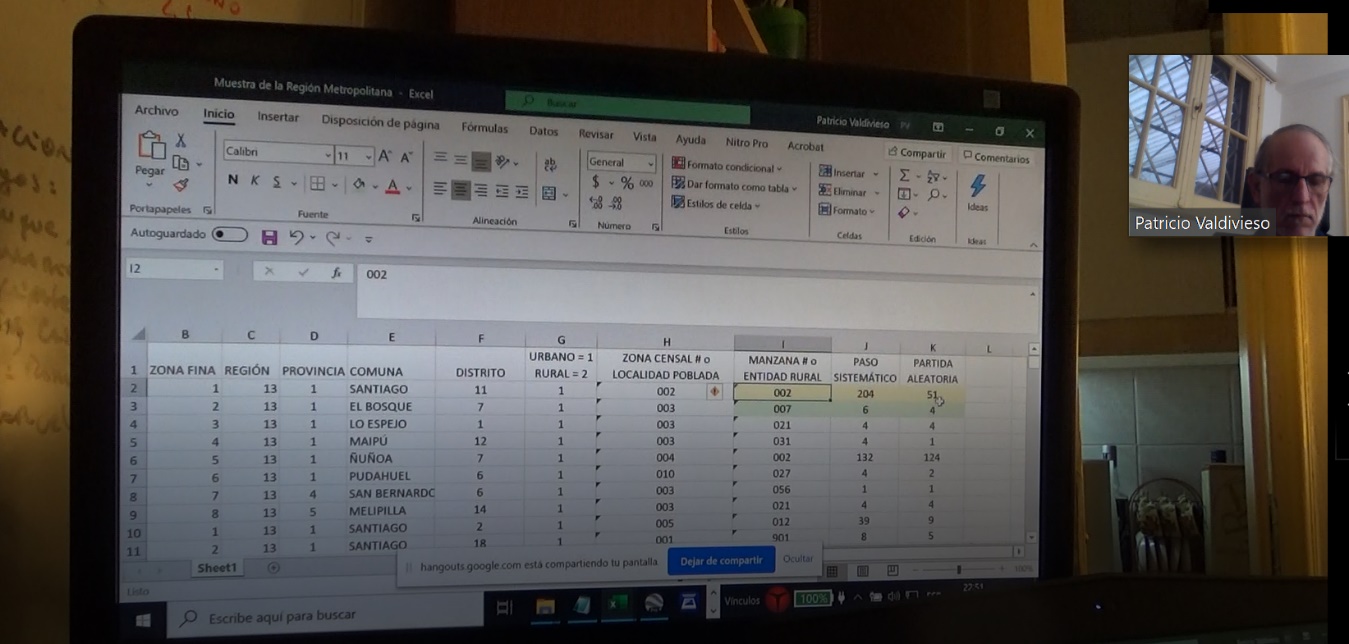Image resolution: width=1349 pixels, height=644 pixels.
Task: Open the Estilos de celda dropdown
Action: [x=716, y=205]
